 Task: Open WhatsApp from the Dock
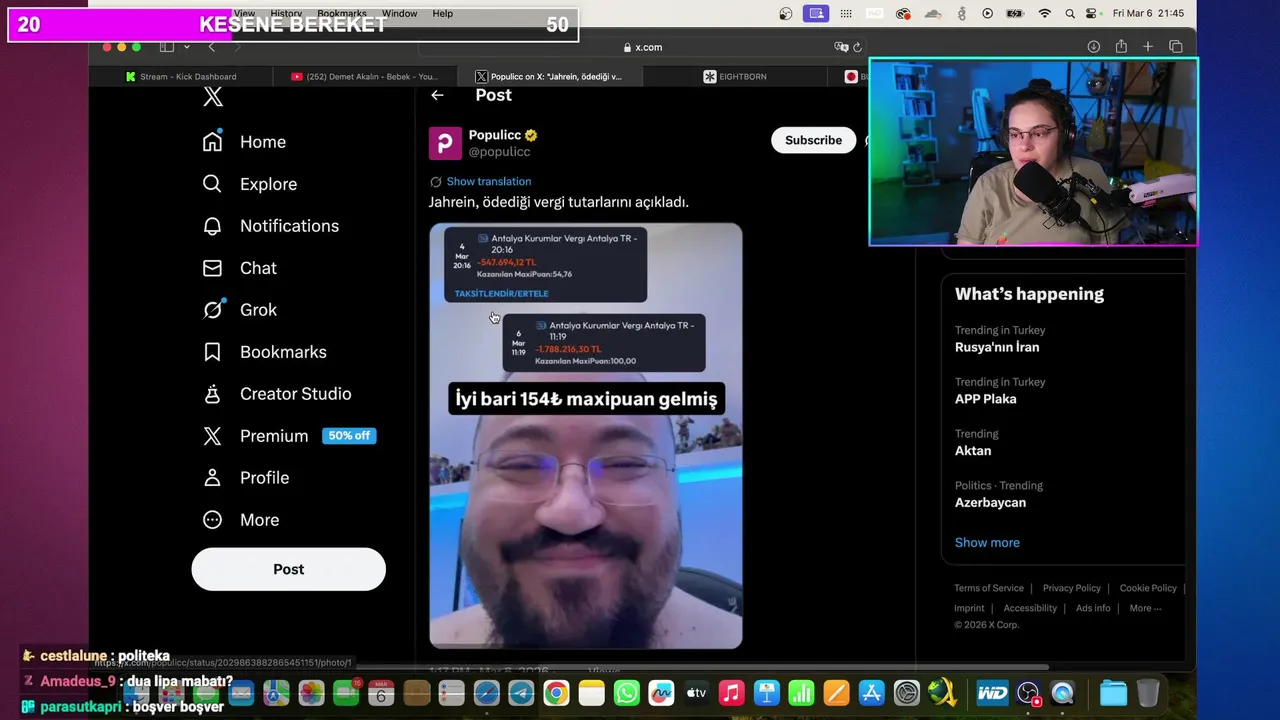pos(626,693)
